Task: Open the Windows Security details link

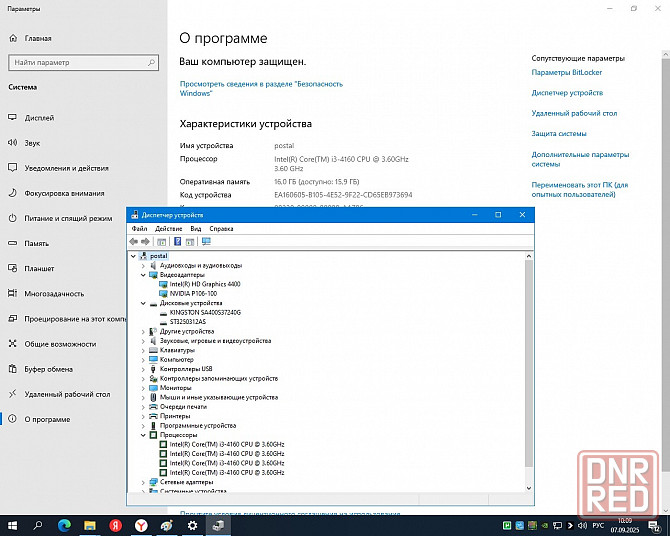Action: pyautogui.click(x=261, y=88)
